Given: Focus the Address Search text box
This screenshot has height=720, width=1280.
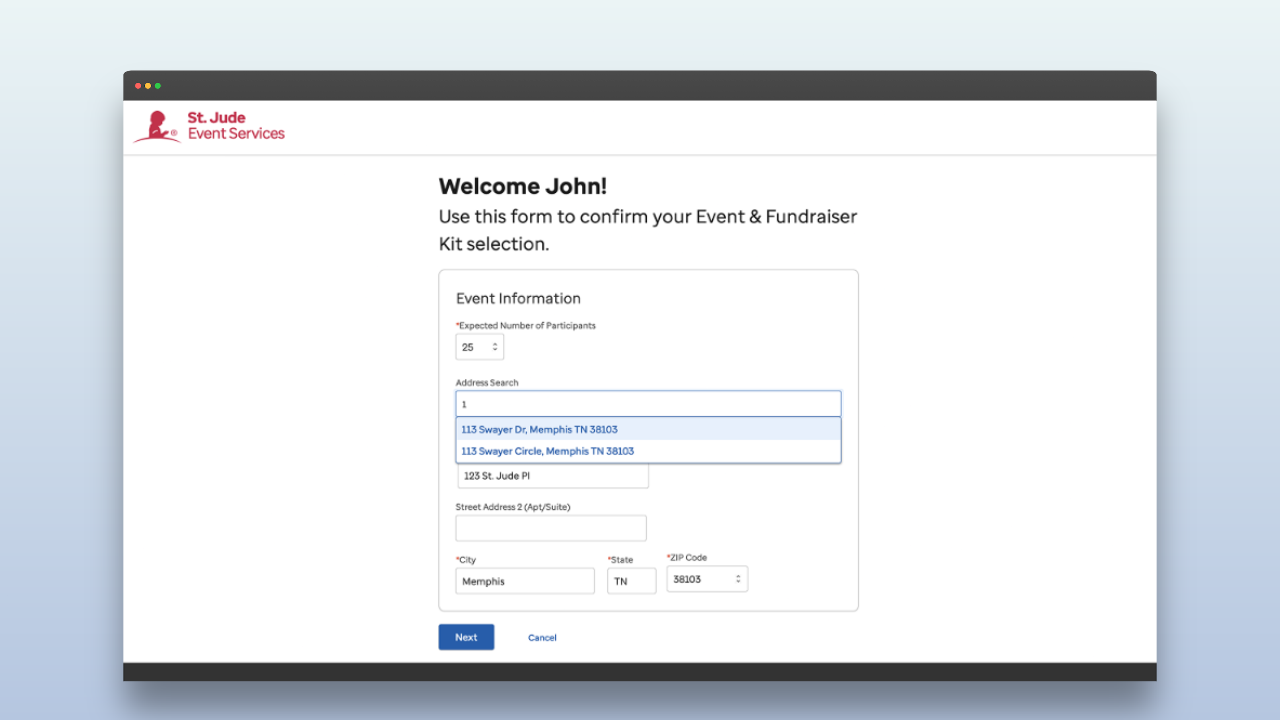Looking at the screenshot, I should click(648, 404).
